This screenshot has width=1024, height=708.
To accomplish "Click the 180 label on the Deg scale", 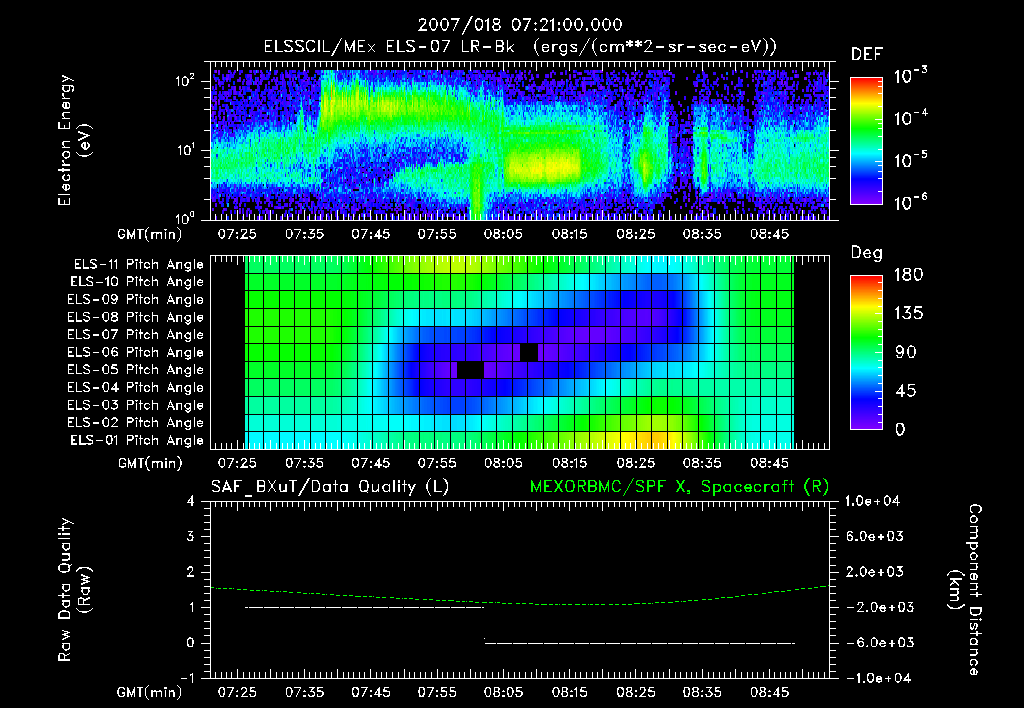I will pyautogui.click(x=908, y=274).
